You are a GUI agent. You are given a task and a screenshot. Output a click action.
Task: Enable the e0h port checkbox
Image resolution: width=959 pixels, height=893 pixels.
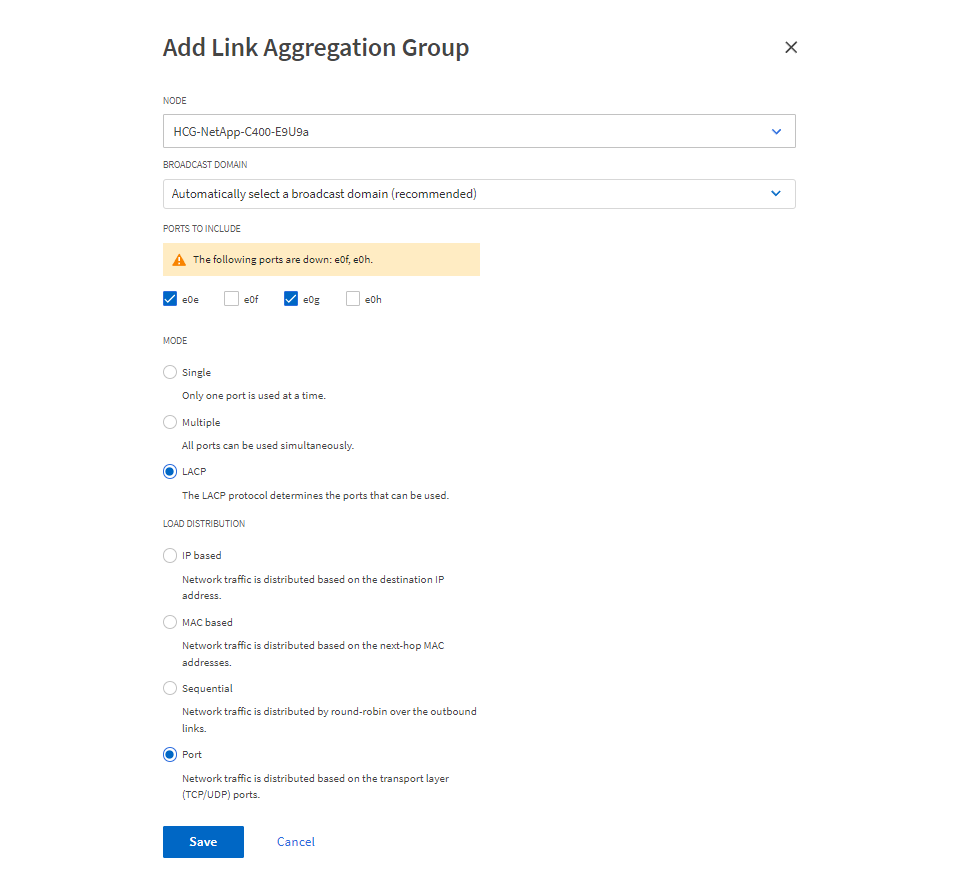[x=353, y=298]
